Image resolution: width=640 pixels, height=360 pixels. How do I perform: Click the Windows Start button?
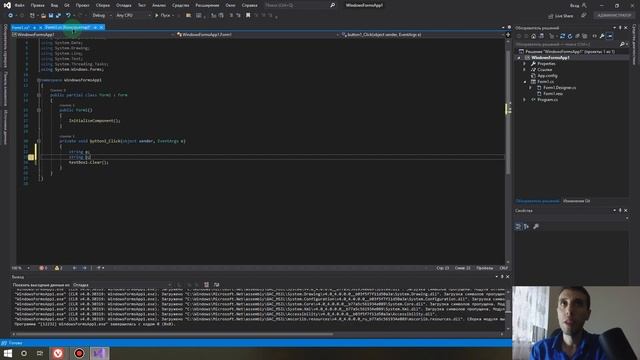click(8, 353)
